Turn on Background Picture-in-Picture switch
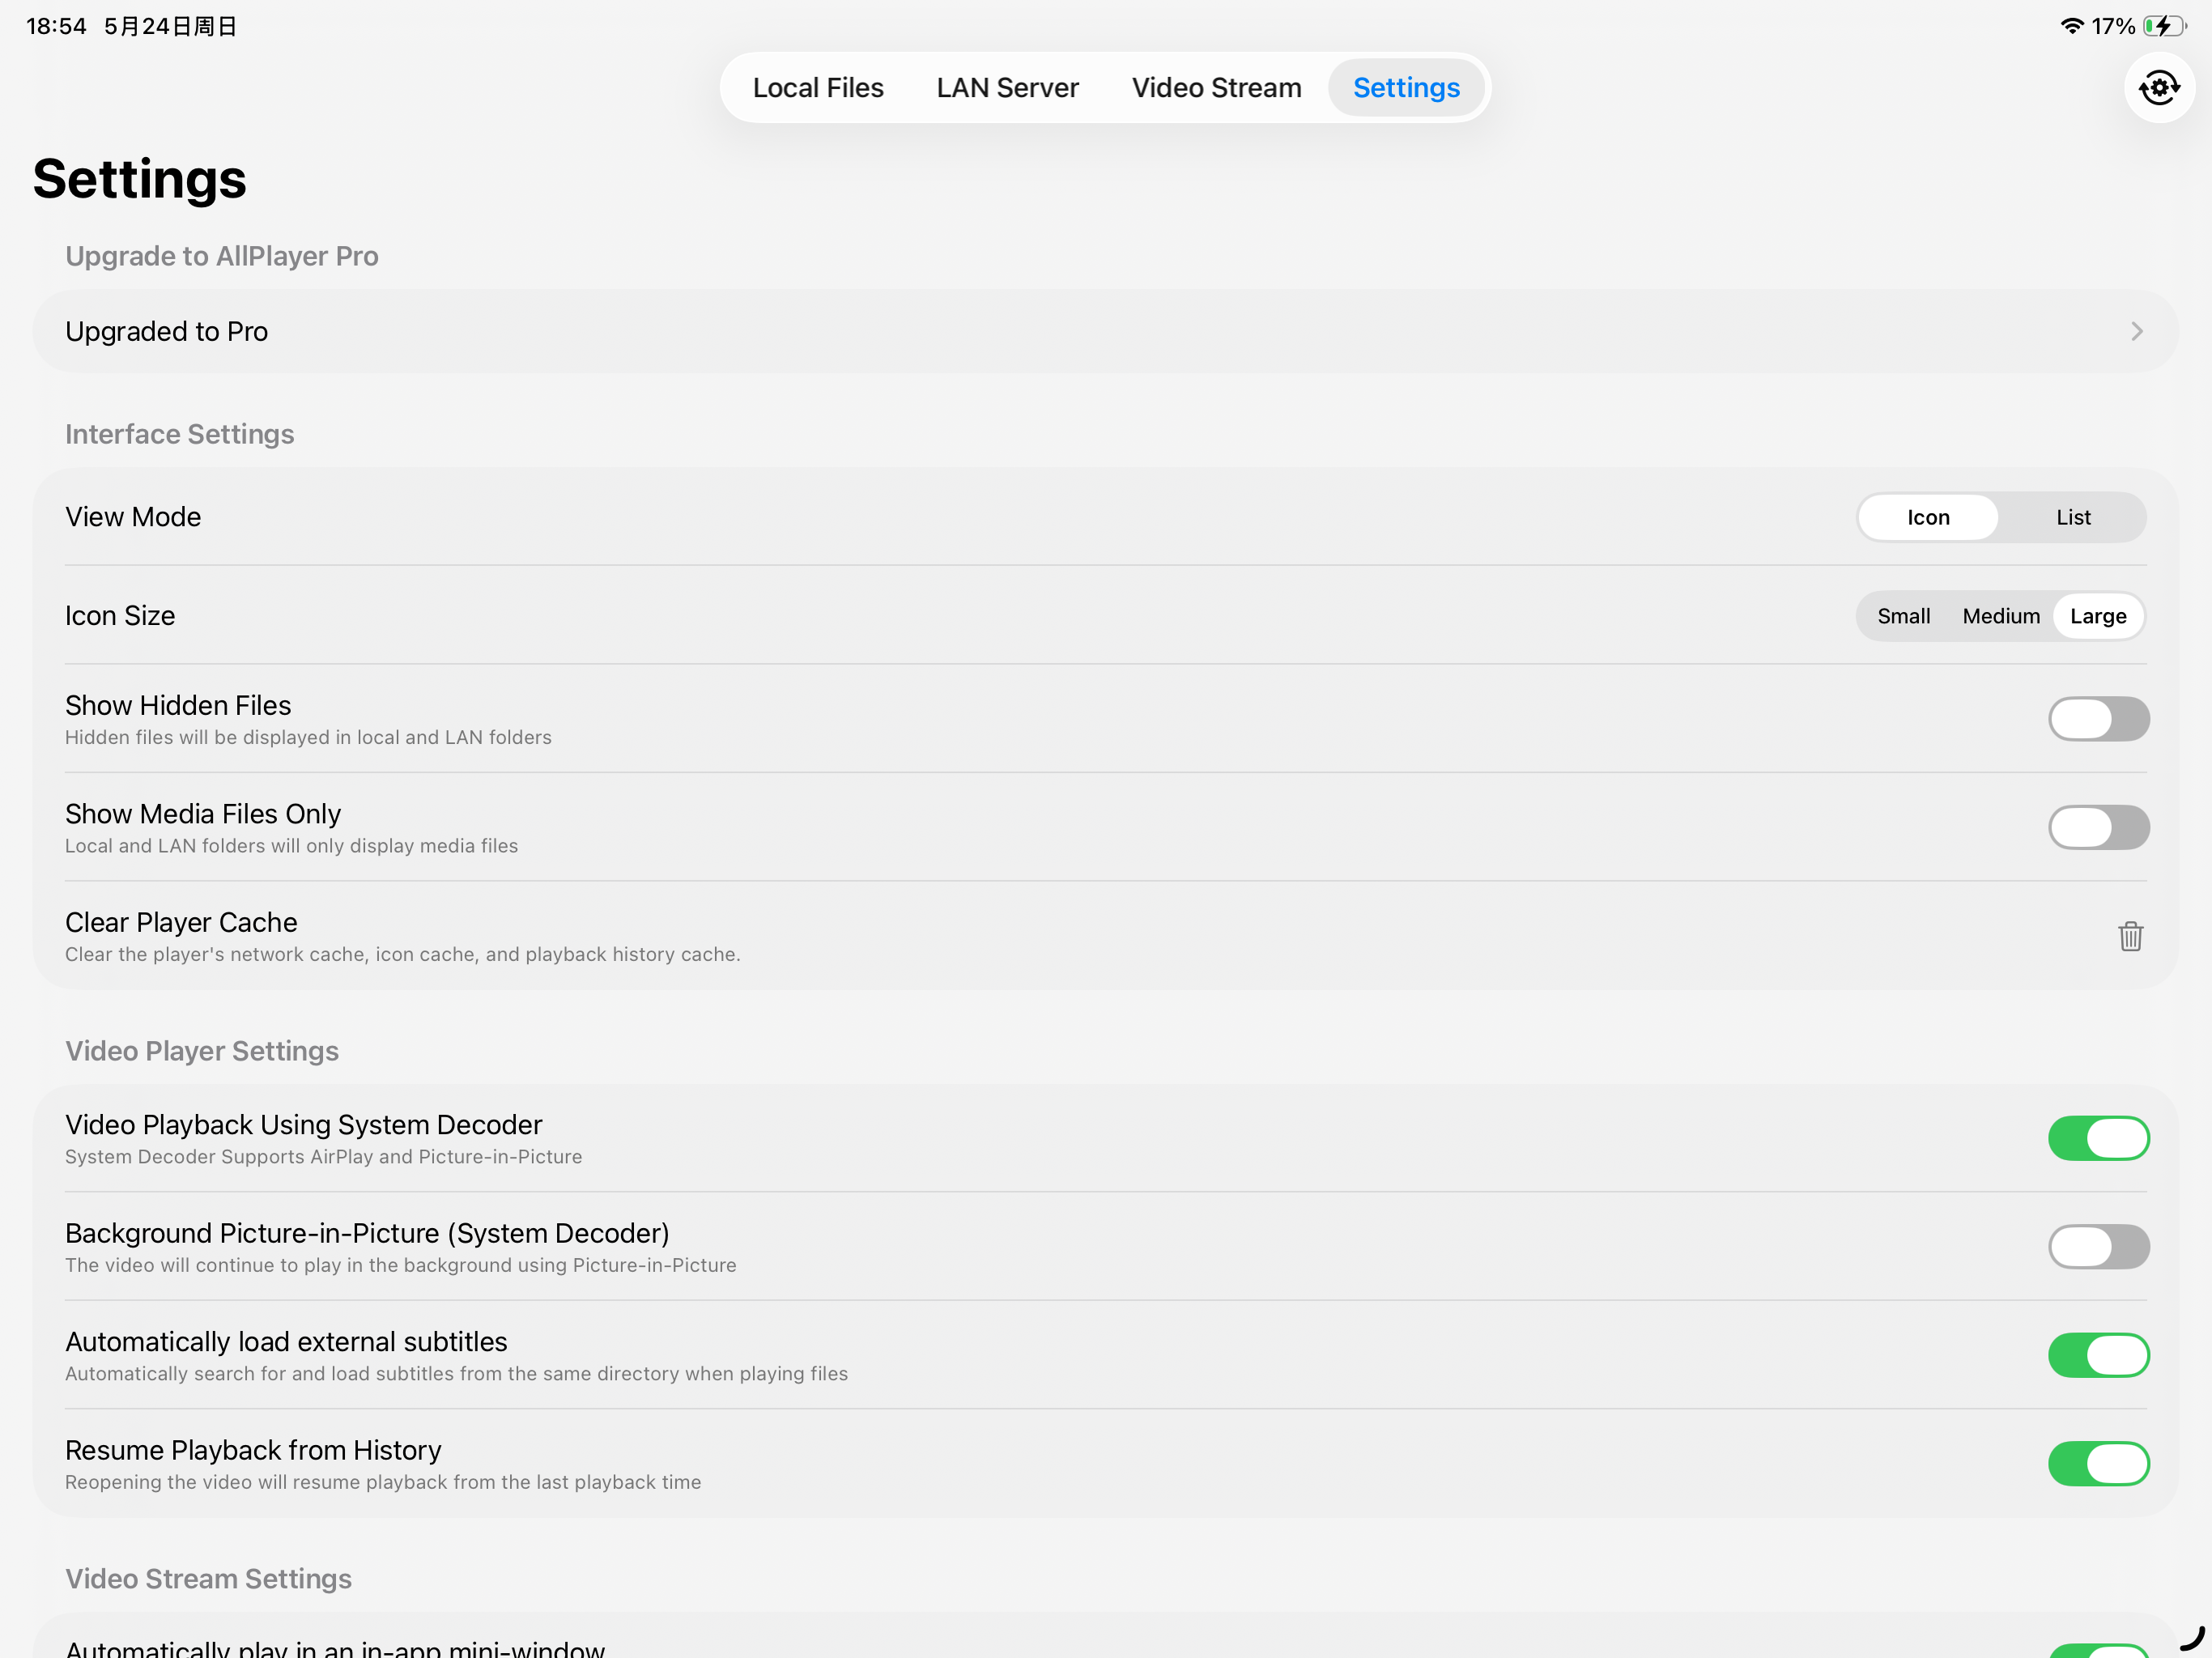The height and width of the screenshot is (1658, 2212). point(2098,1247)
